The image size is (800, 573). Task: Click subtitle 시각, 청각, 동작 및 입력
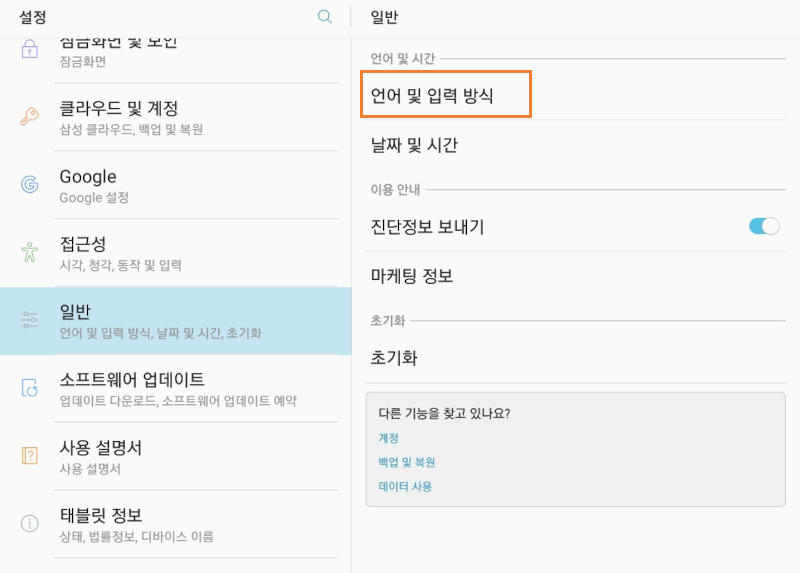coord(120,265)
